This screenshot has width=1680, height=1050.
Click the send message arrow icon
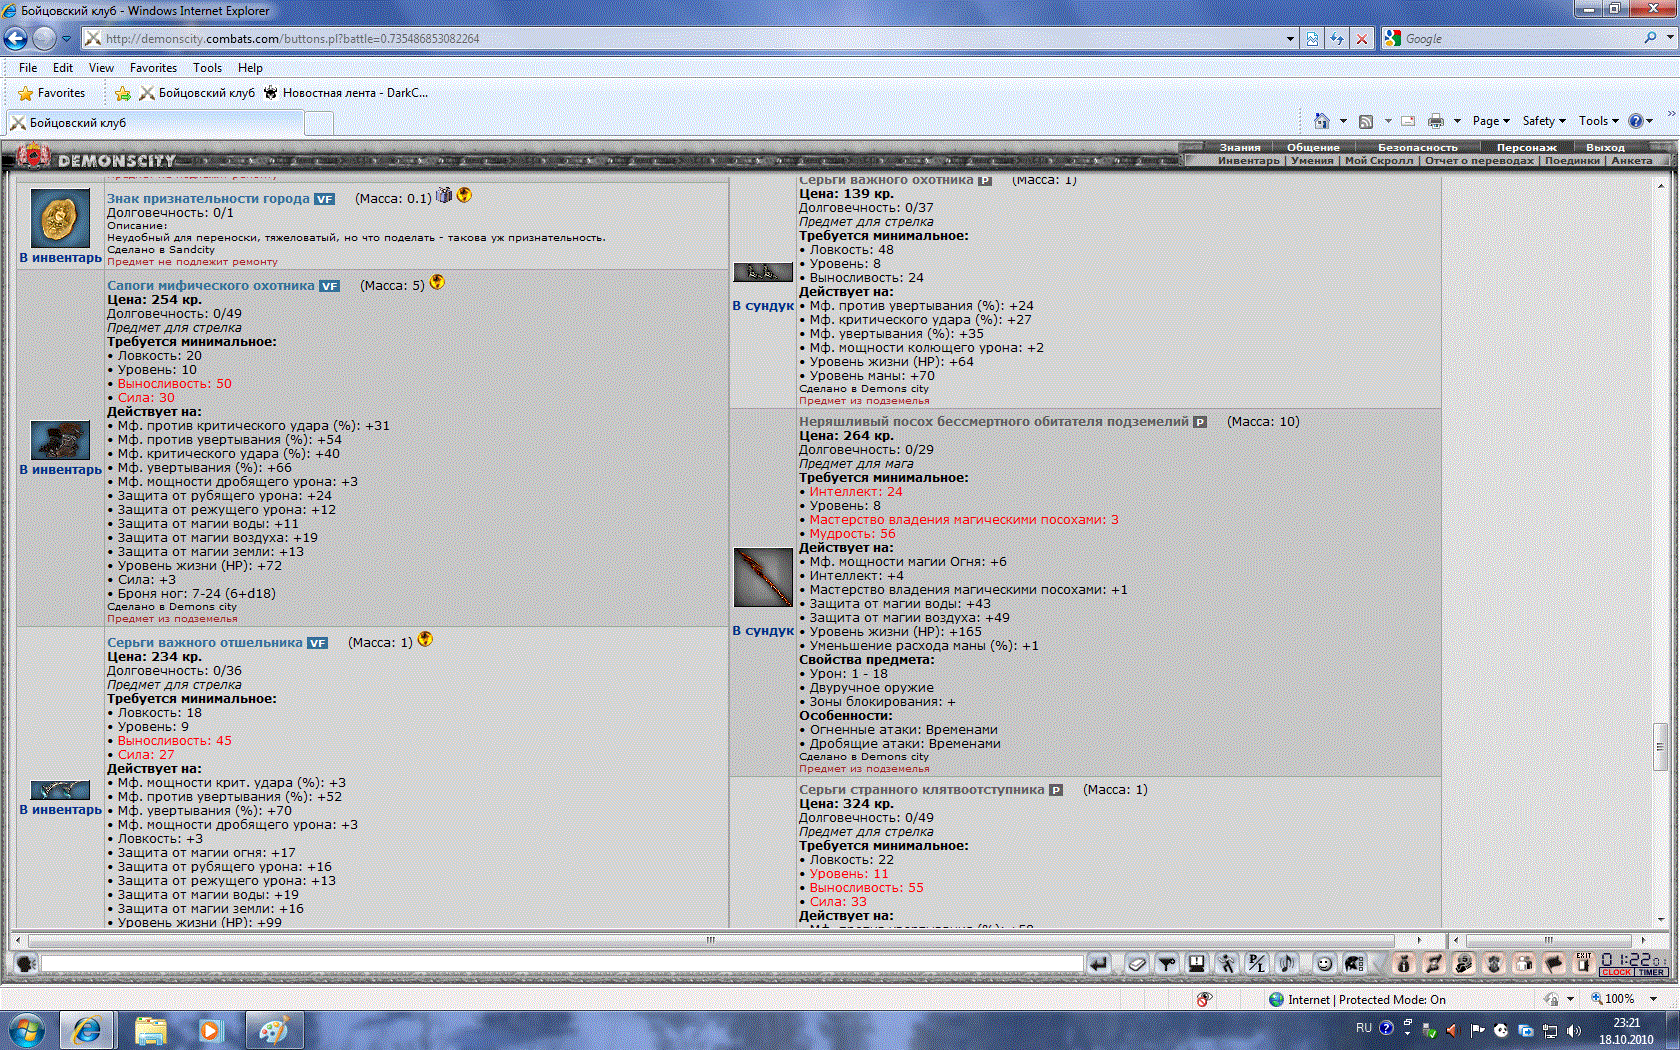click(1099, 963)
